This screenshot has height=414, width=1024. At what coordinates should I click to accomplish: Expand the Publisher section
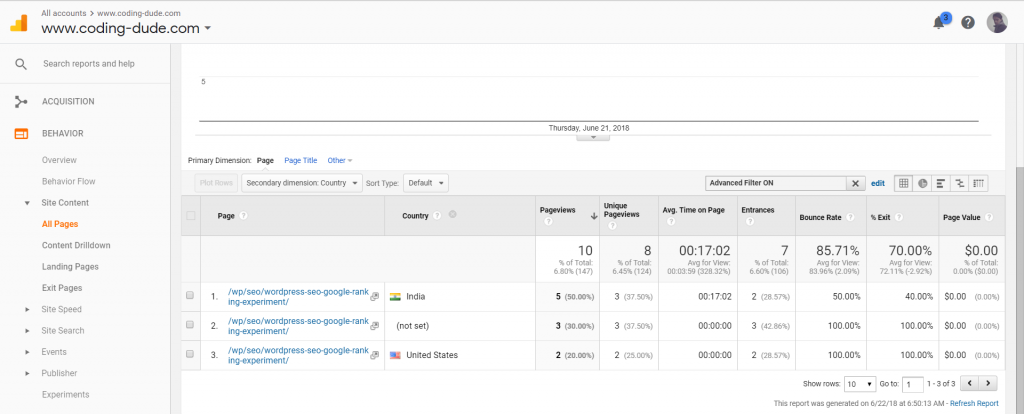pos(27,374)
